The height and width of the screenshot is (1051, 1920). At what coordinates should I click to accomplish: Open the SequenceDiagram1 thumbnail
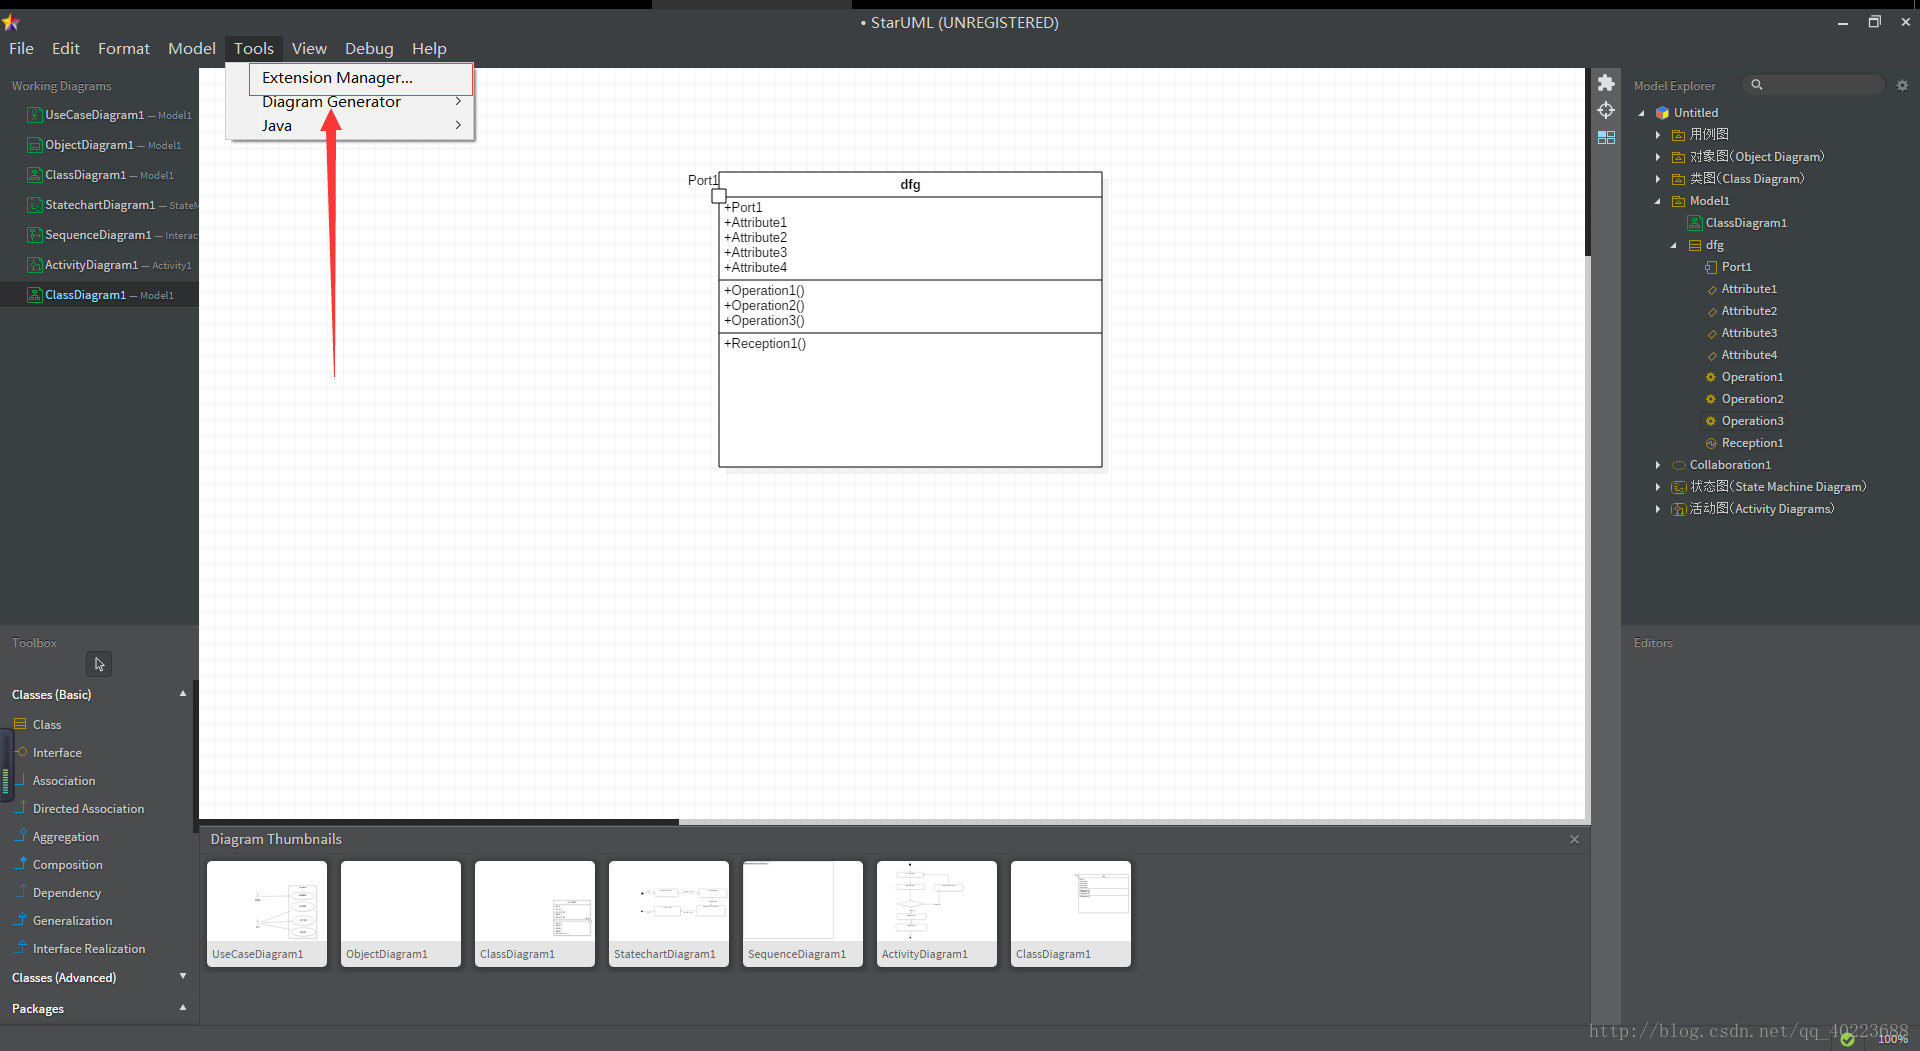coord(803,913)
